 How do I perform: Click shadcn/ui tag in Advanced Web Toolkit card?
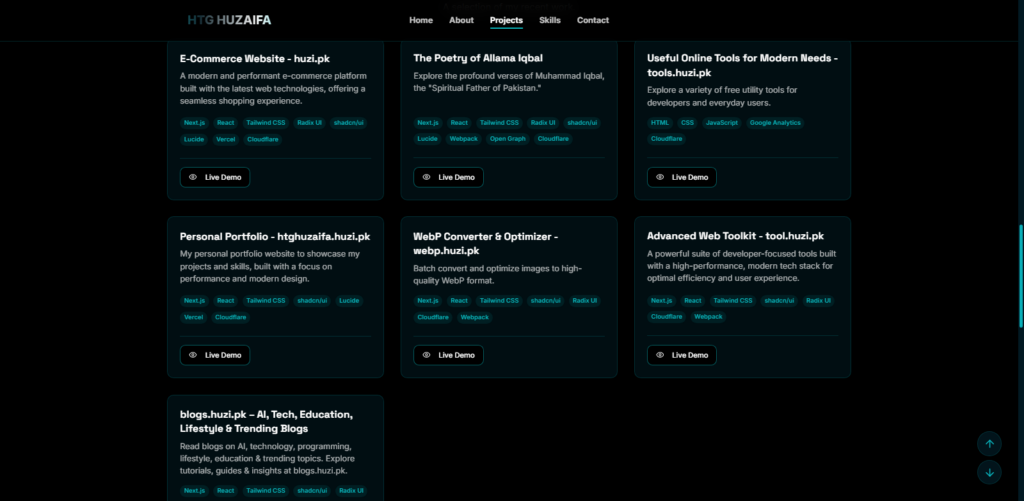click(x=779, y=301)
